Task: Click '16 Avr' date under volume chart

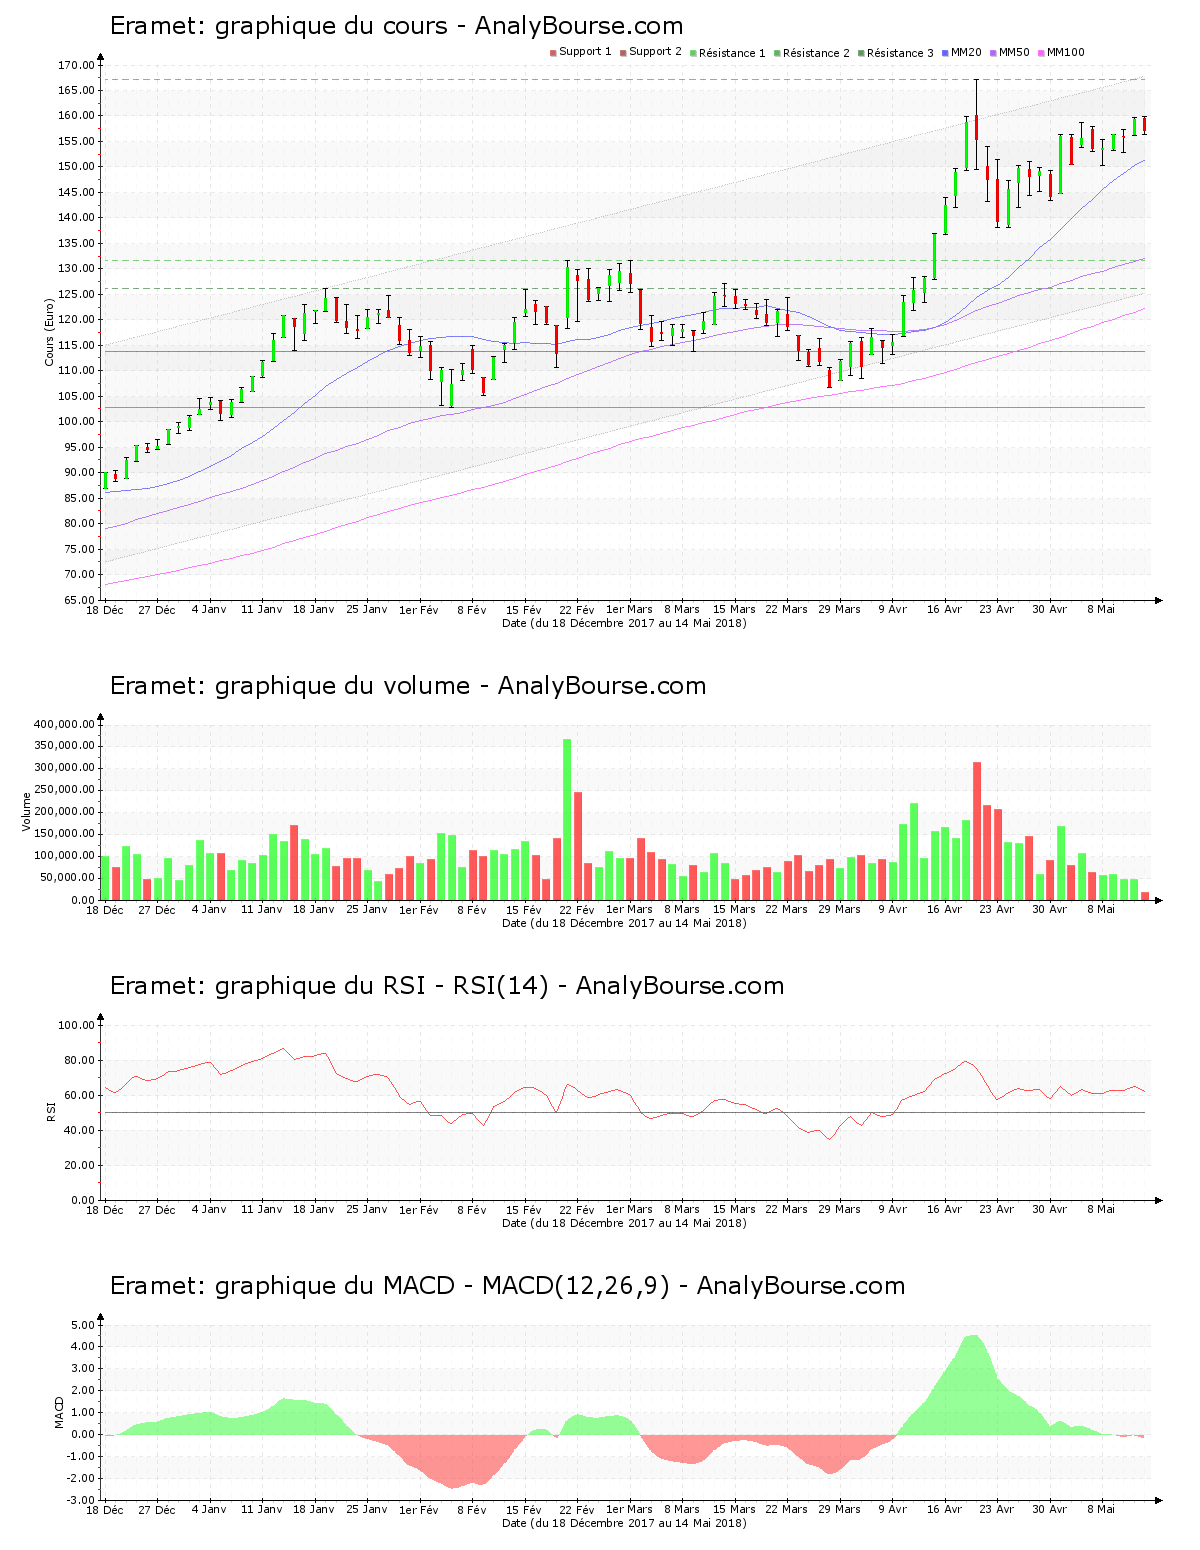Action: coord(944,910)
